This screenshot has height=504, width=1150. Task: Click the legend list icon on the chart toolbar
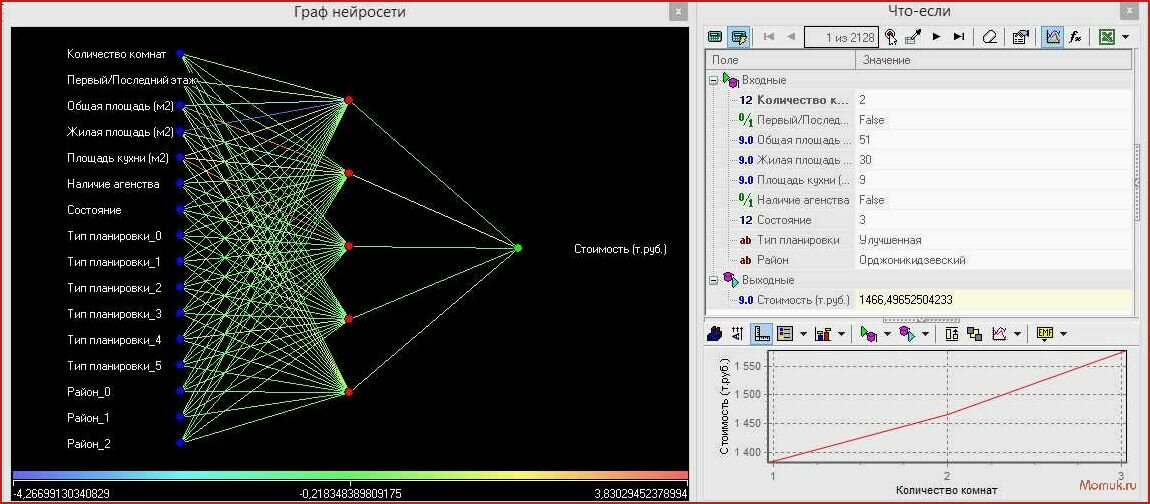click(x=785, y=334)
